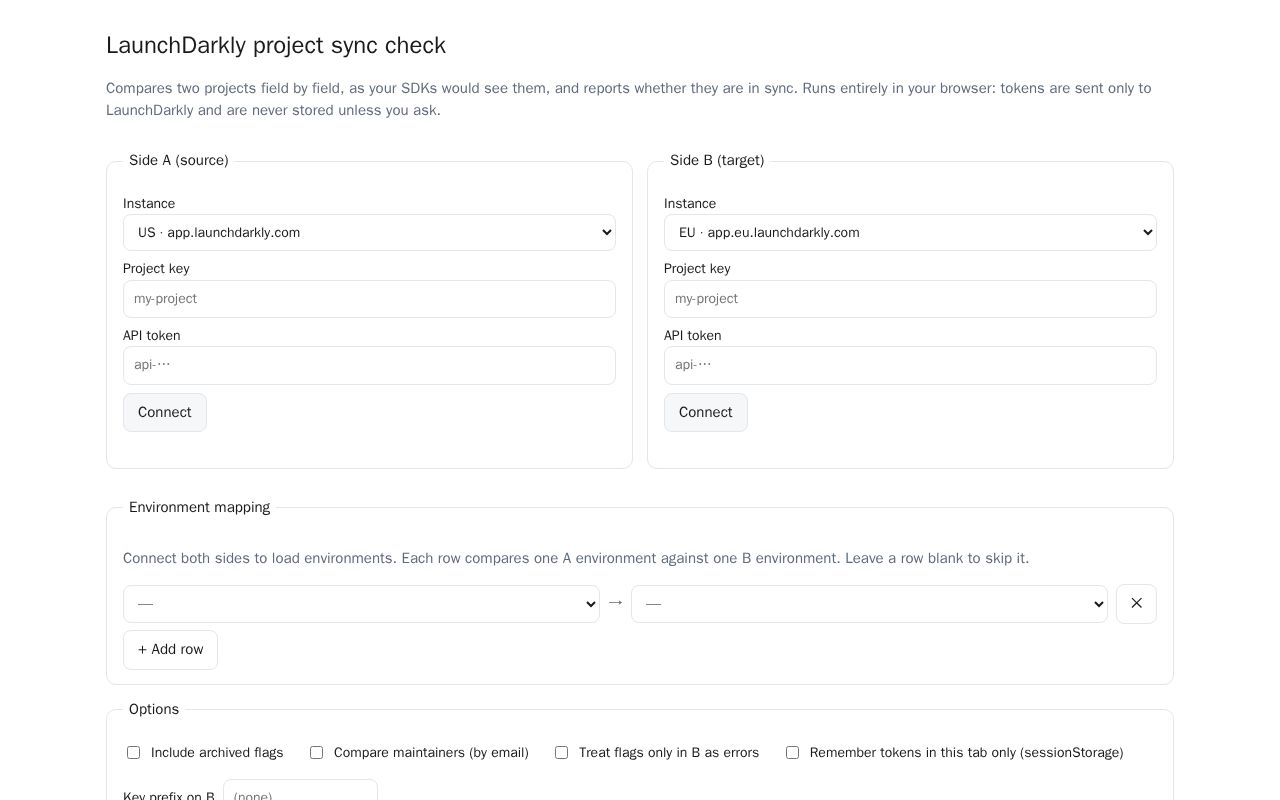Click the Key prefix on B input

click(300, 790)
